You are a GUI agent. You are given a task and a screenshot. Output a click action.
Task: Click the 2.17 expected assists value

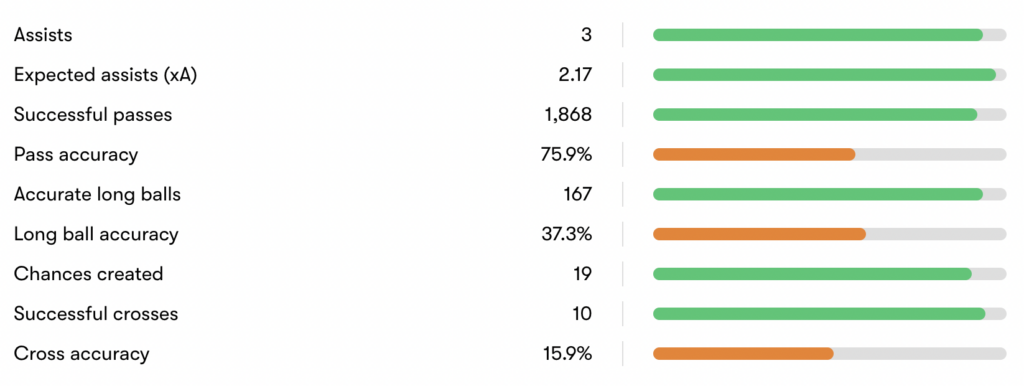pyautogui.click(x=575, y=75)
